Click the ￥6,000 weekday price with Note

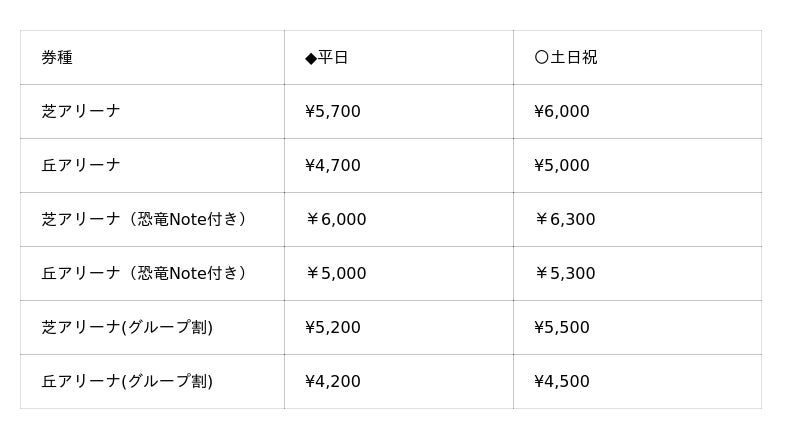click(336, 220)
